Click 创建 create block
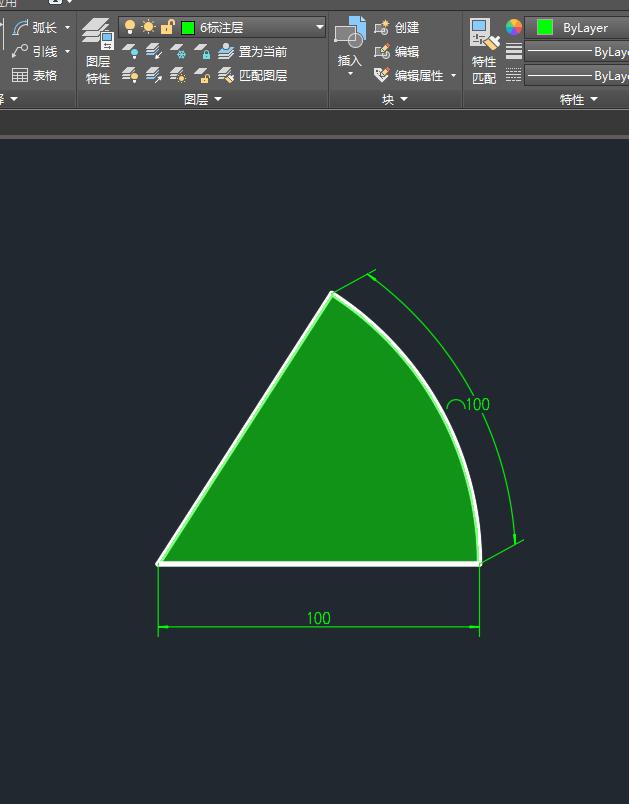Screen dimensions: 629x804 click(397, 27)
